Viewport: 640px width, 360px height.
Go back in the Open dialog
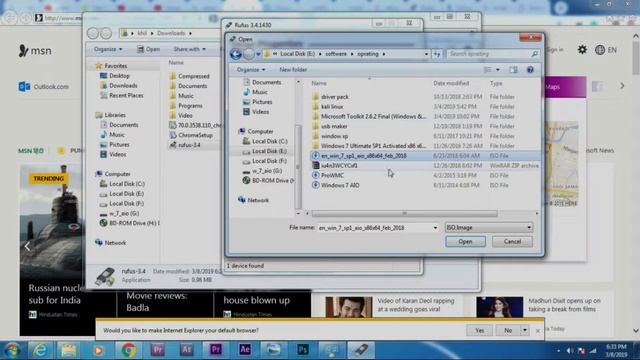point(236,54)
